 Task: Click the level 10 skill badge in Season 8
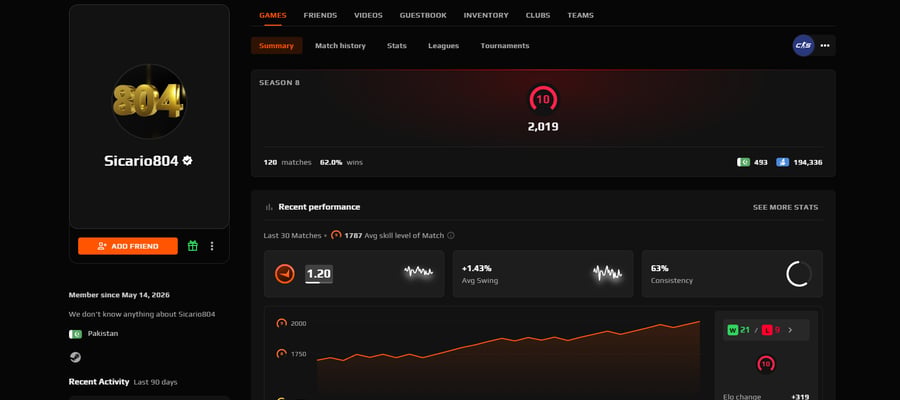(543, 100)
